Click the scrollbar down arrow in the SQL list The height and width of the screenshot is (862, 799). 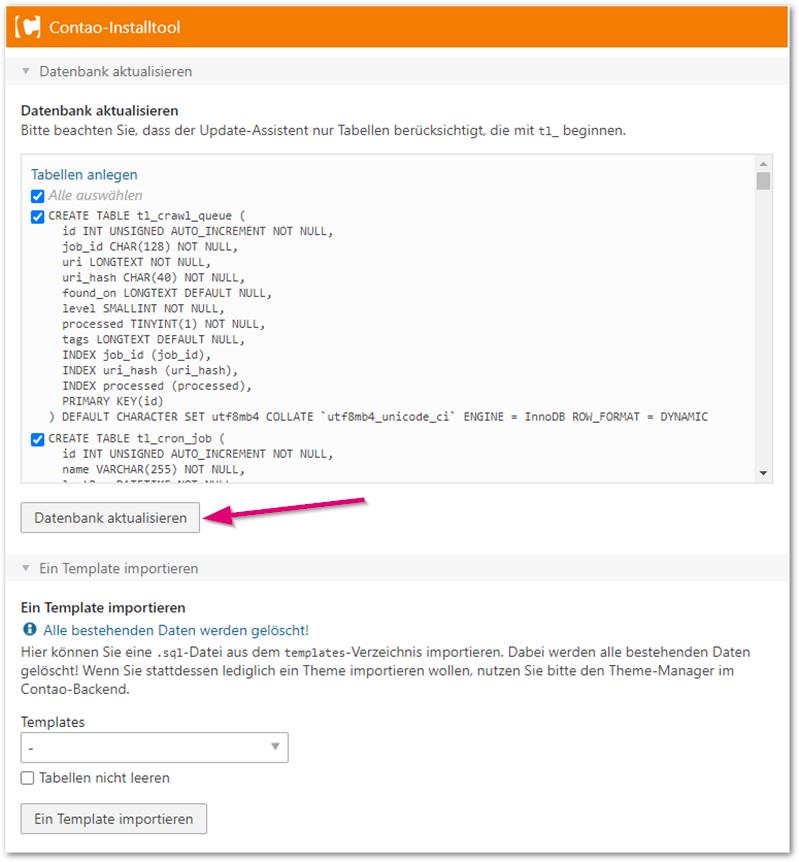pos(763,473)
